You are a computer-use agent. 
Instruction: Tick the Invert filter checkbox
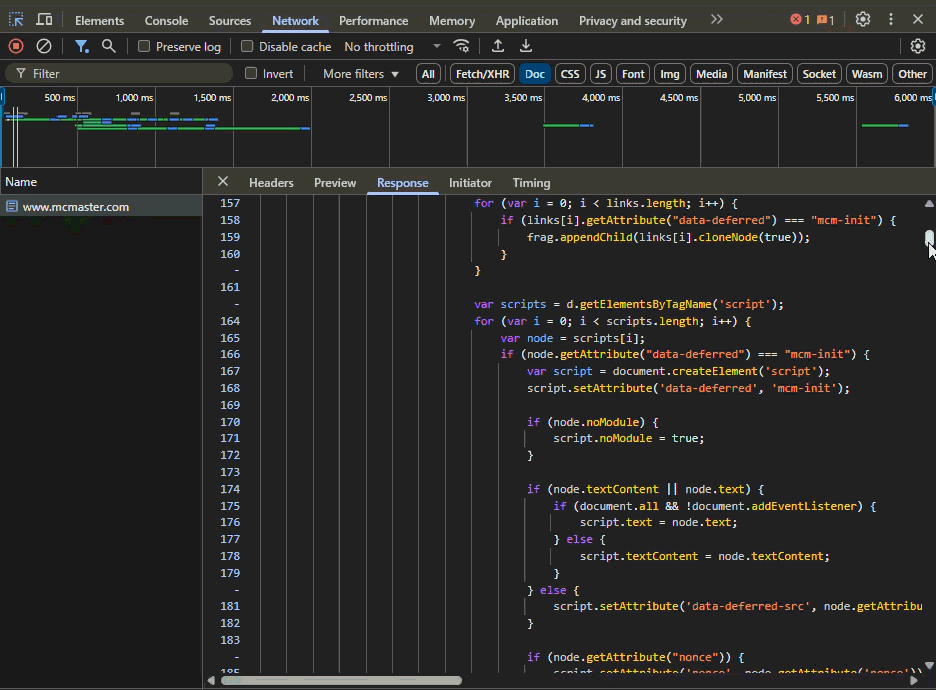tap(251, 74)
